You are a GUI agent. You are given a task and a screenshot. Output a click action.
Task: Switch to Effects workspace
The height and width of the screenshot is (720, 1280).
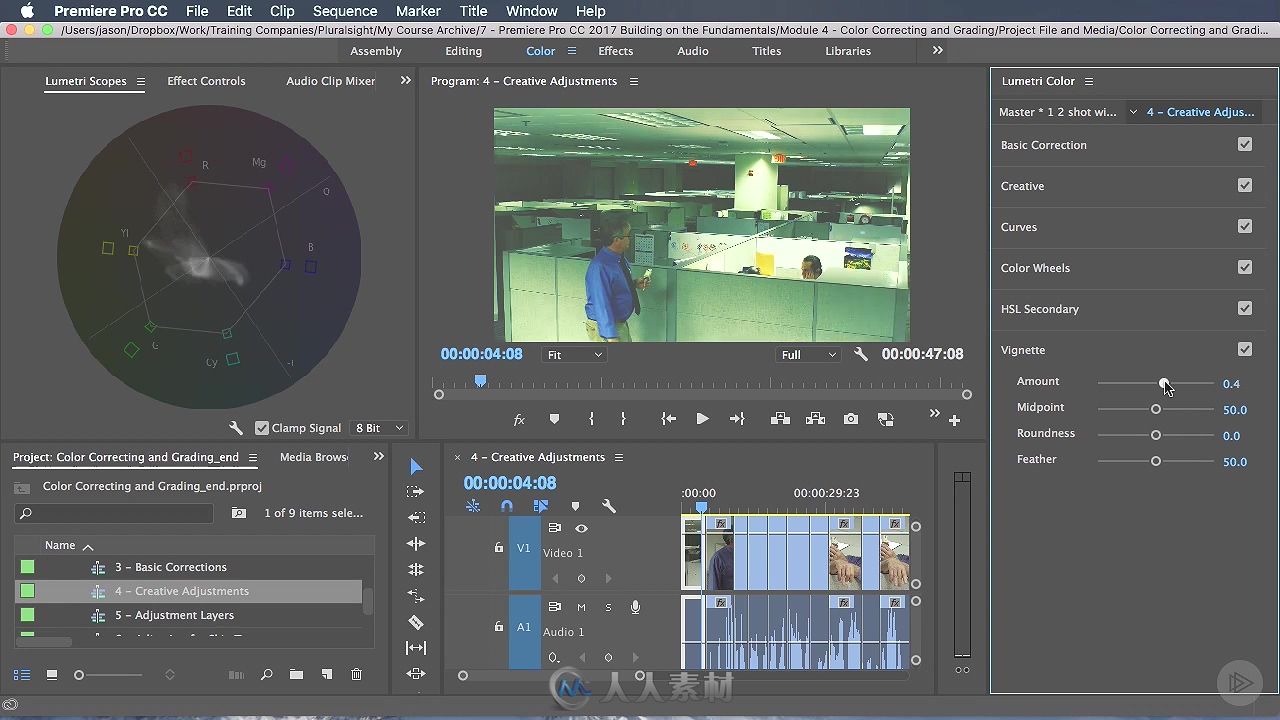(x=615, y=51)
